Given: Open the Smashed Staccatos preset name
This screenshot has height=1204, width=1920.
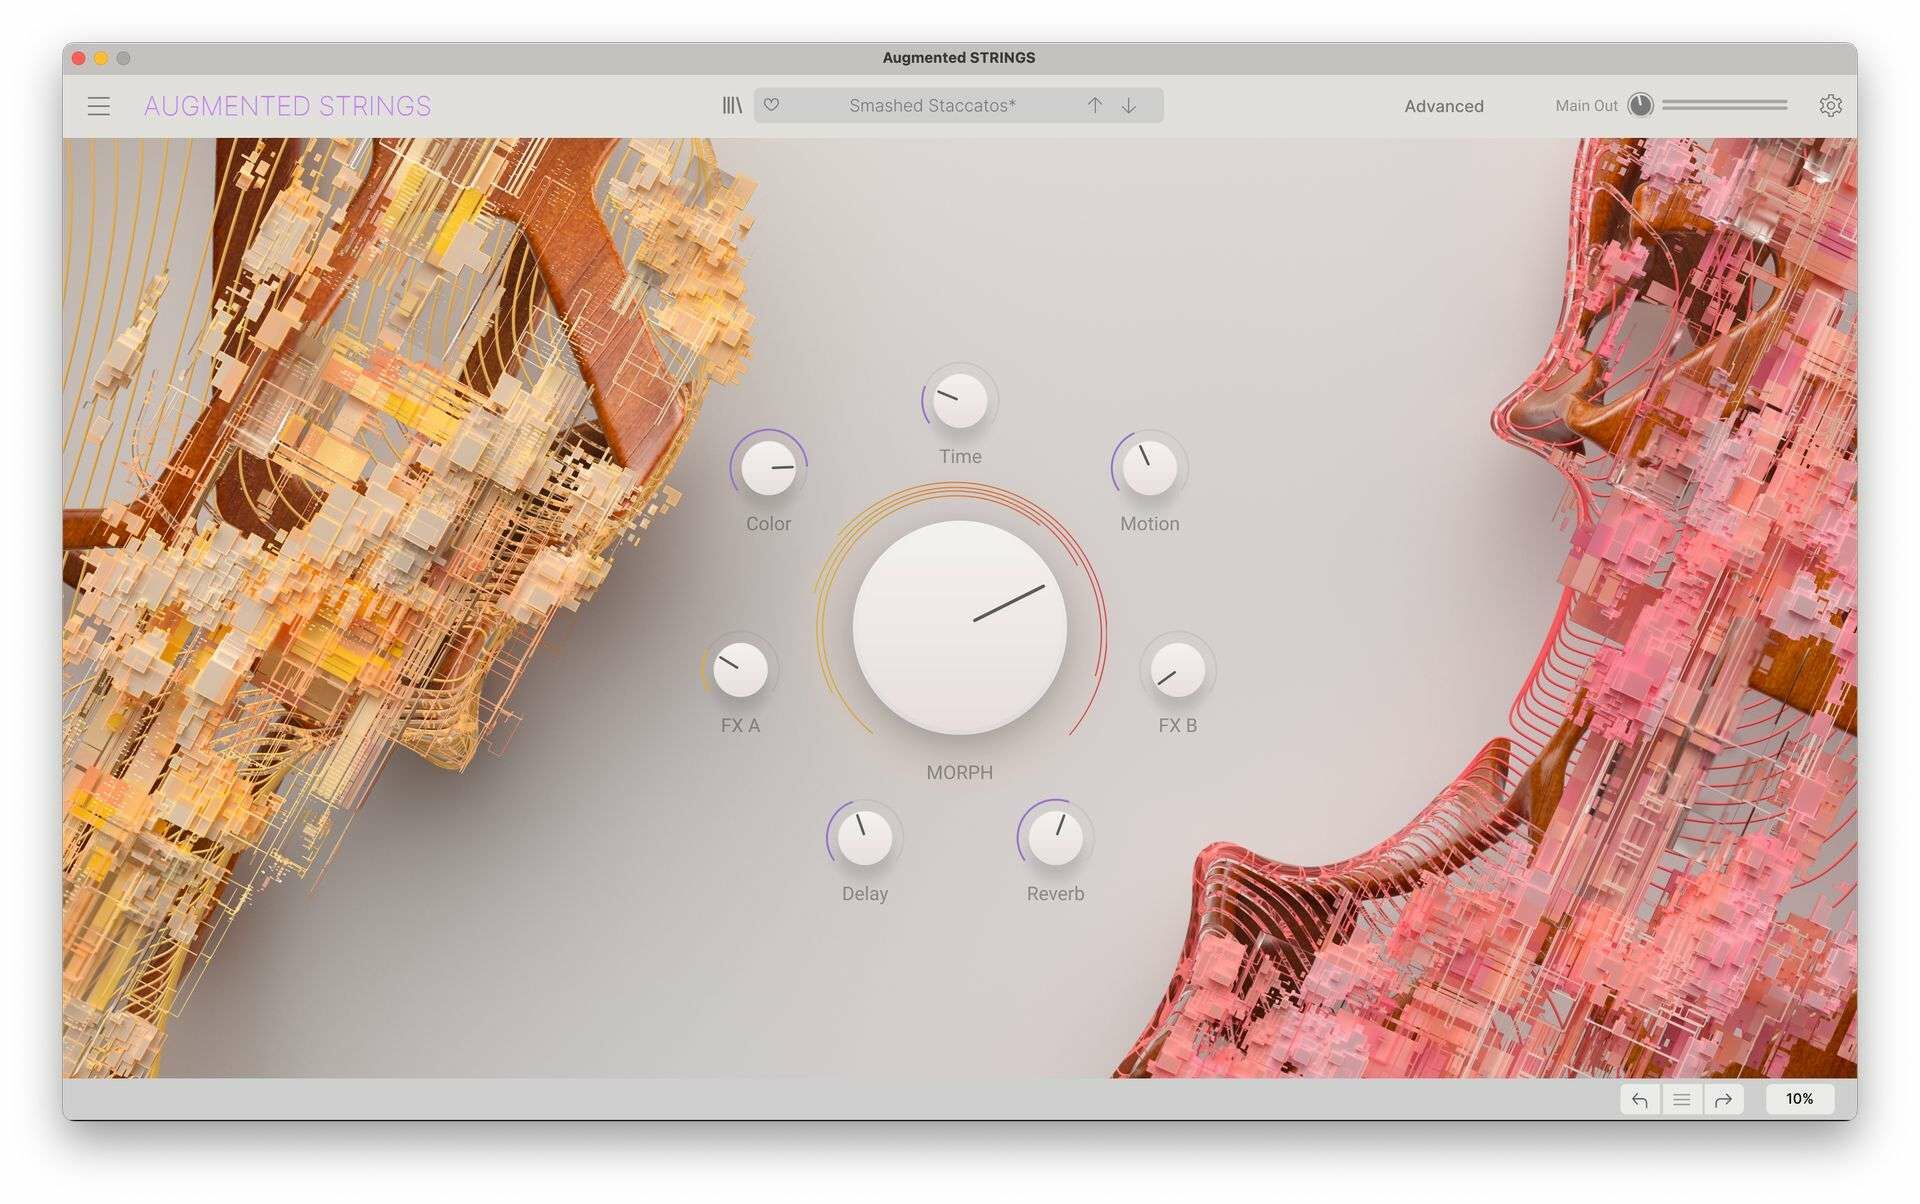Looking at the screenshot, I should [x=932, y=105].
